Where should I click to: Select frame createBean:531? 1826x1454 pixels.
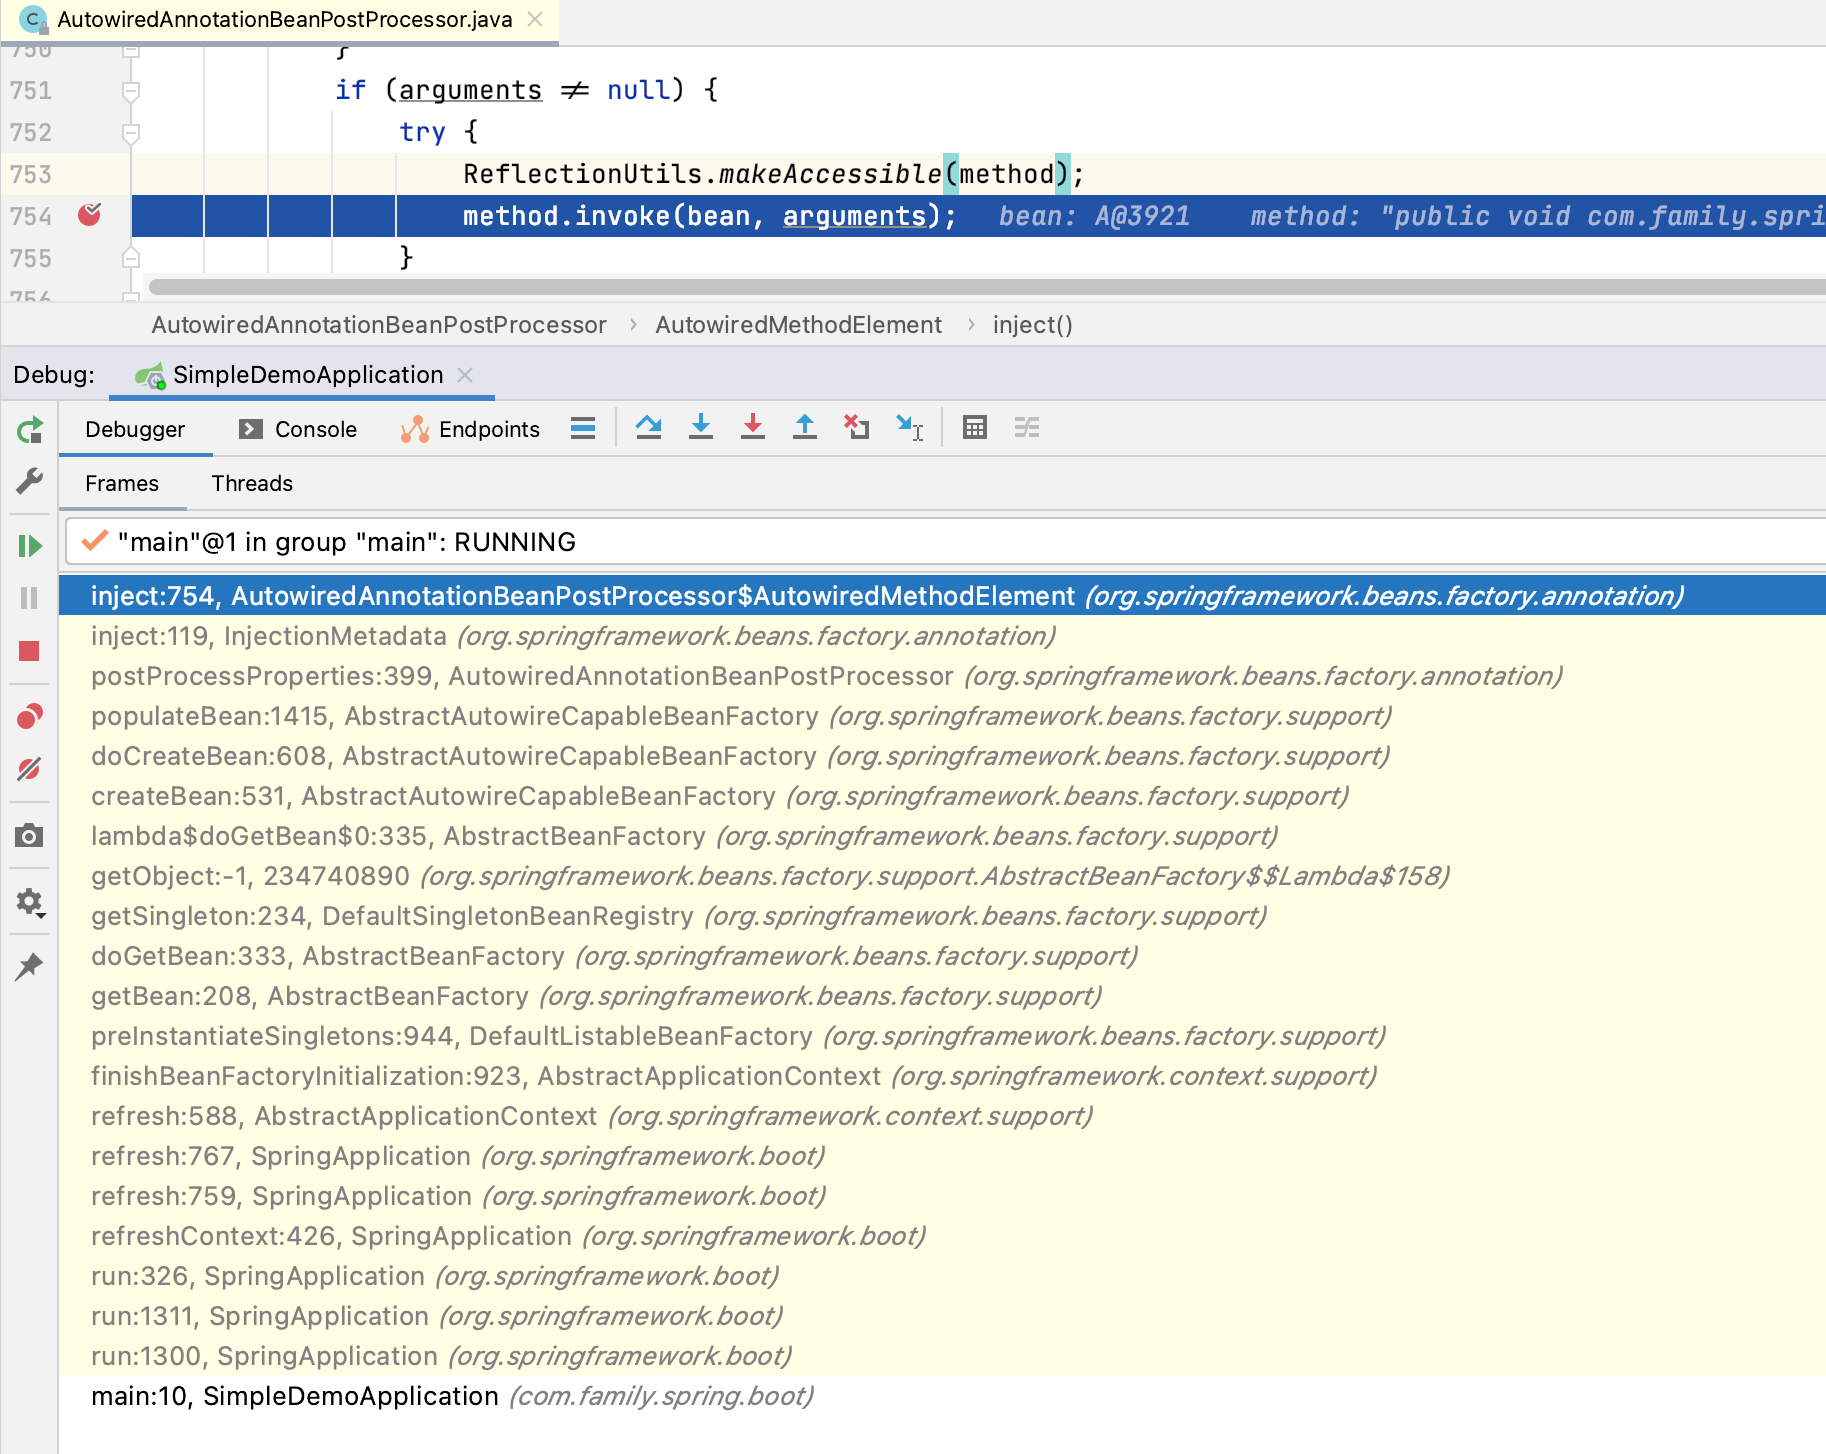point(942,796)
